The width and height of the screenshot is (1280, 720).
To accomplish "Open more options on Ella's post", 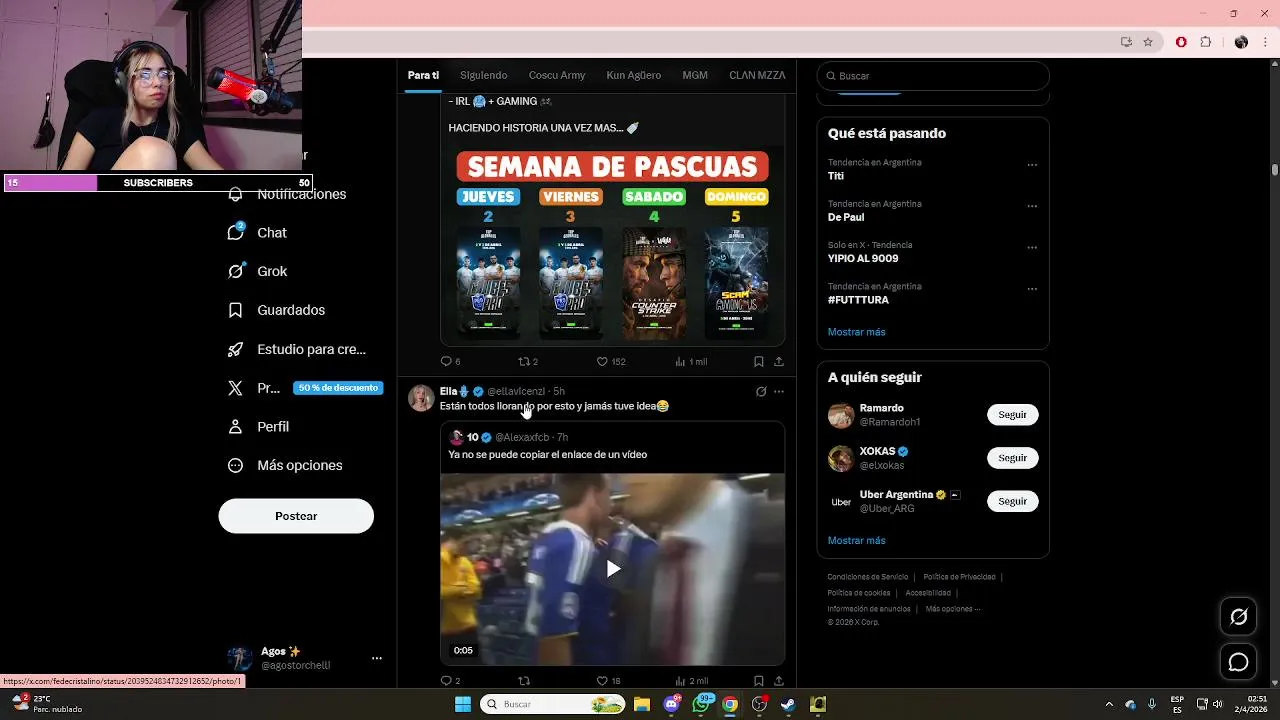I will (779, 391).
